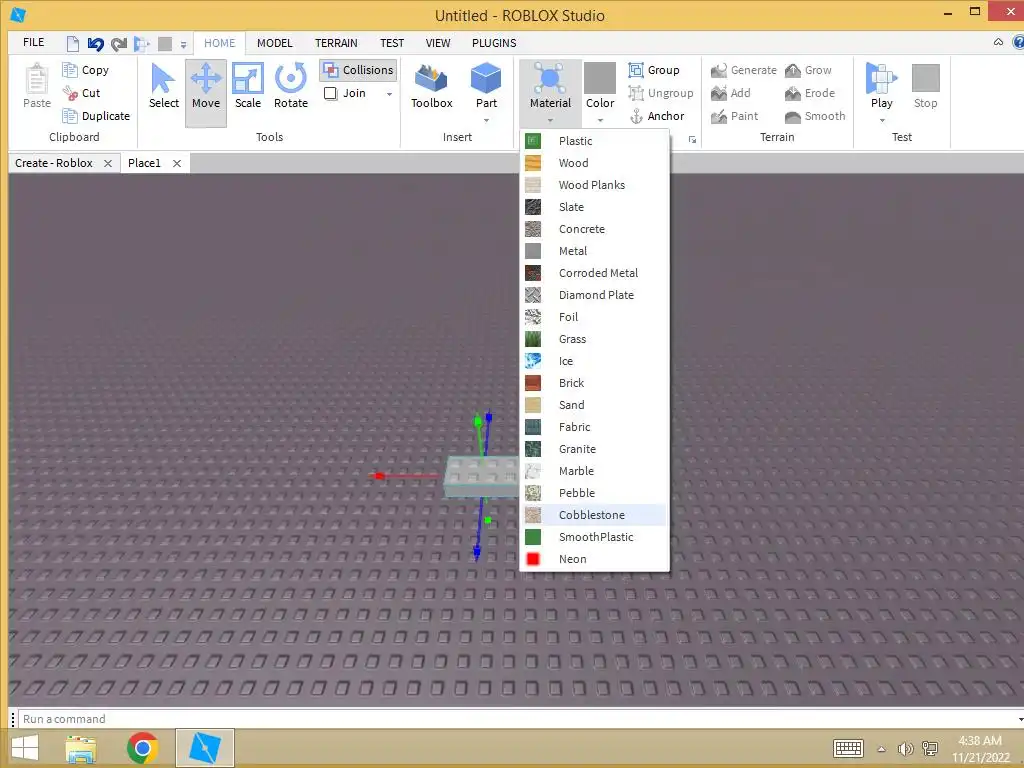Generate terrain

pyautogui.click(x=744, y=70)
